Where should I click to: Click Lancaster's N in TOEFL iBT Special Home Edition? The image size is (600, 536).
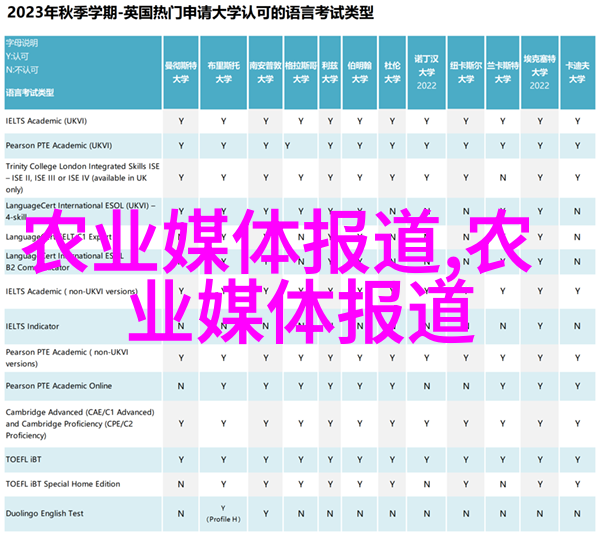click(503, 485)
